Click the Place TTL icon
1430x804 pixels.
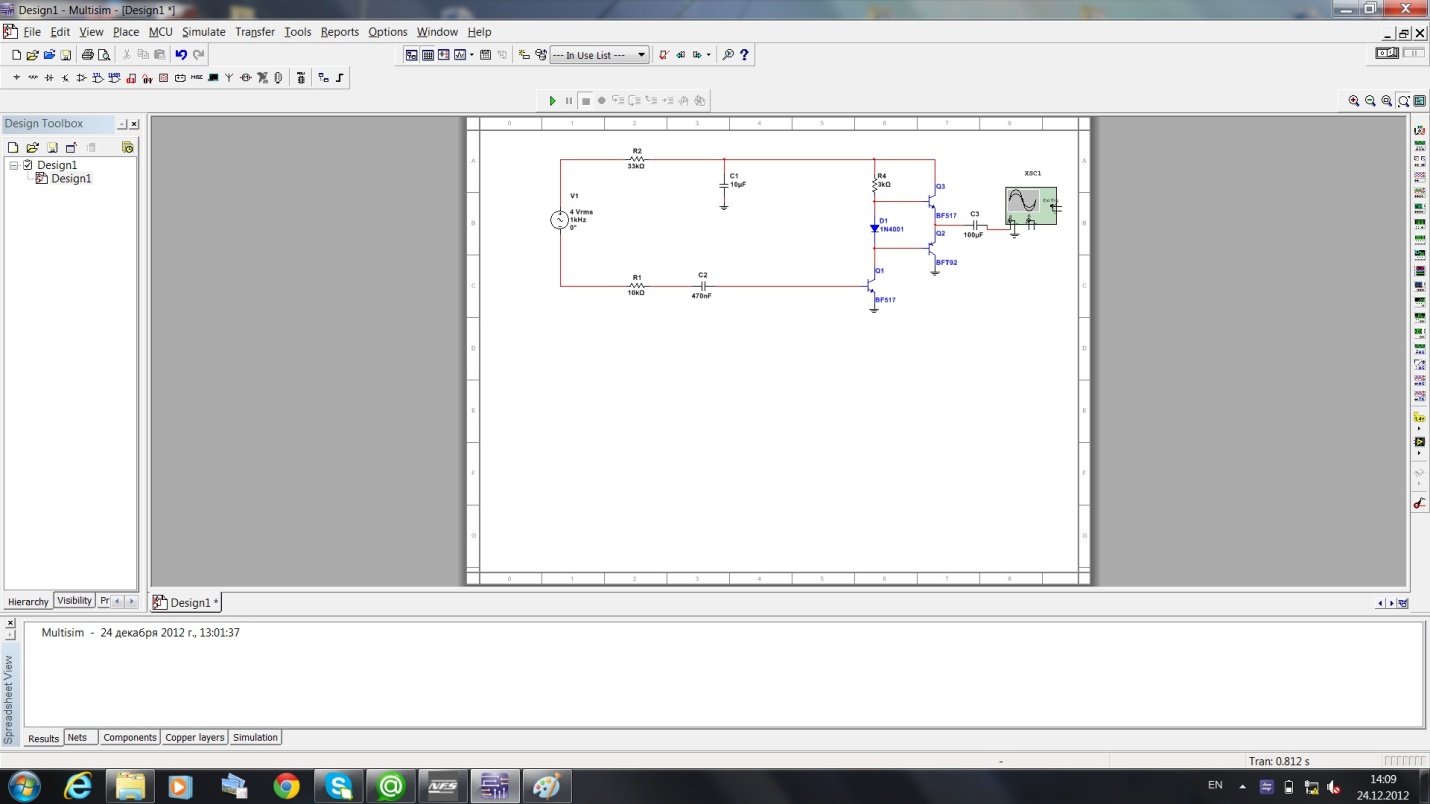pos(98,78)
